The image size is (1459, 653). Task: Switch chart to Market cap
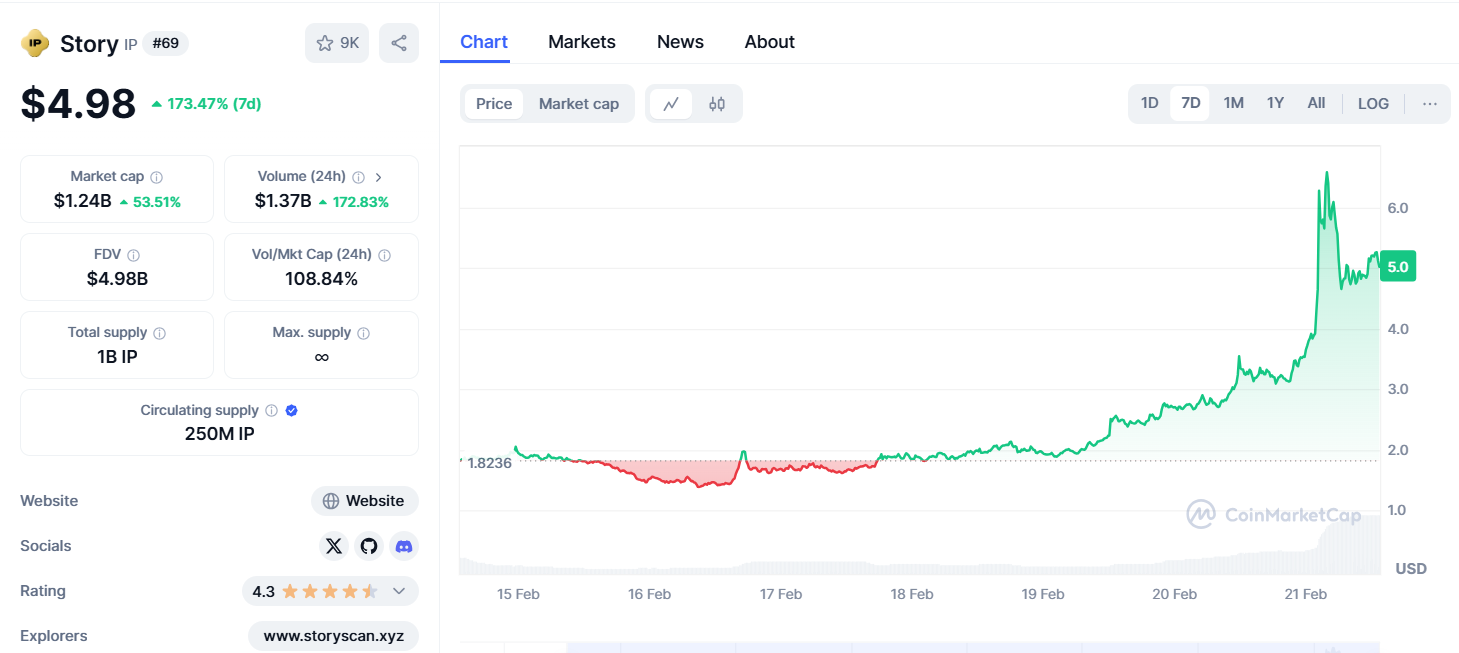(x=579, y=104)
